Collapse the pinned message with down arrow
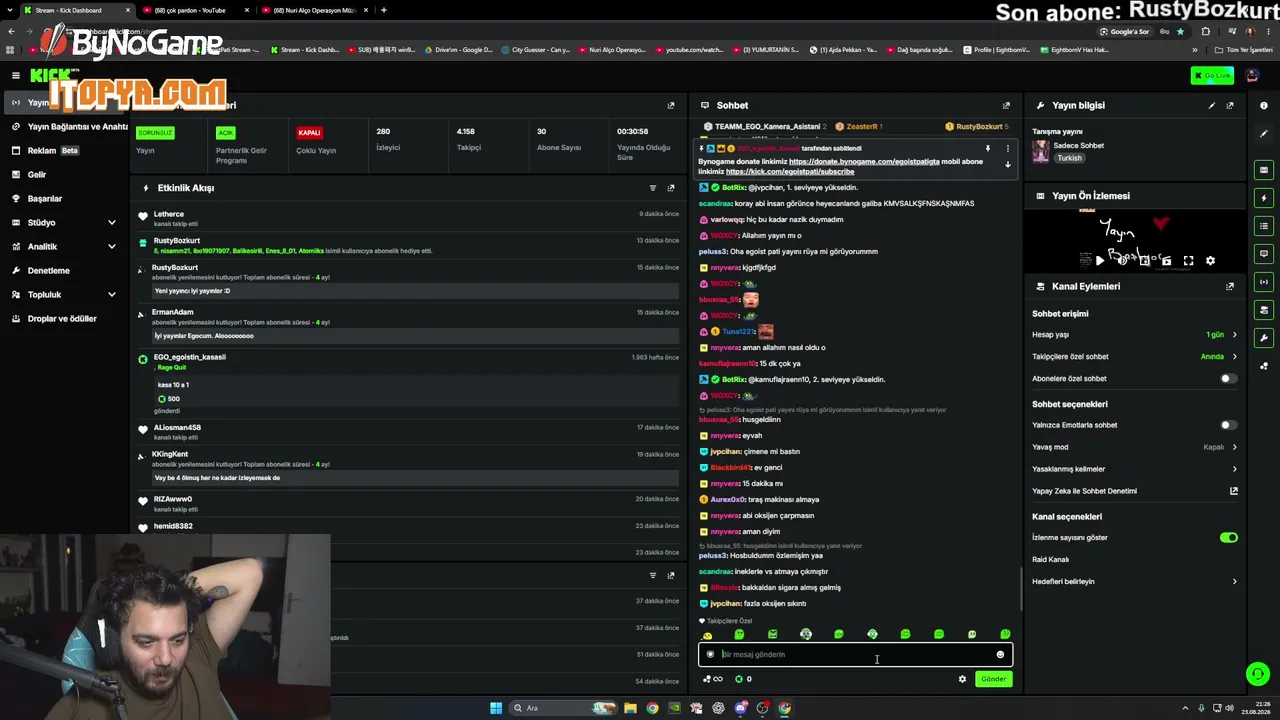Image resolution: width=1280 pixels, height=720 pixels. pyautogui.click(x=1007, y=165)
